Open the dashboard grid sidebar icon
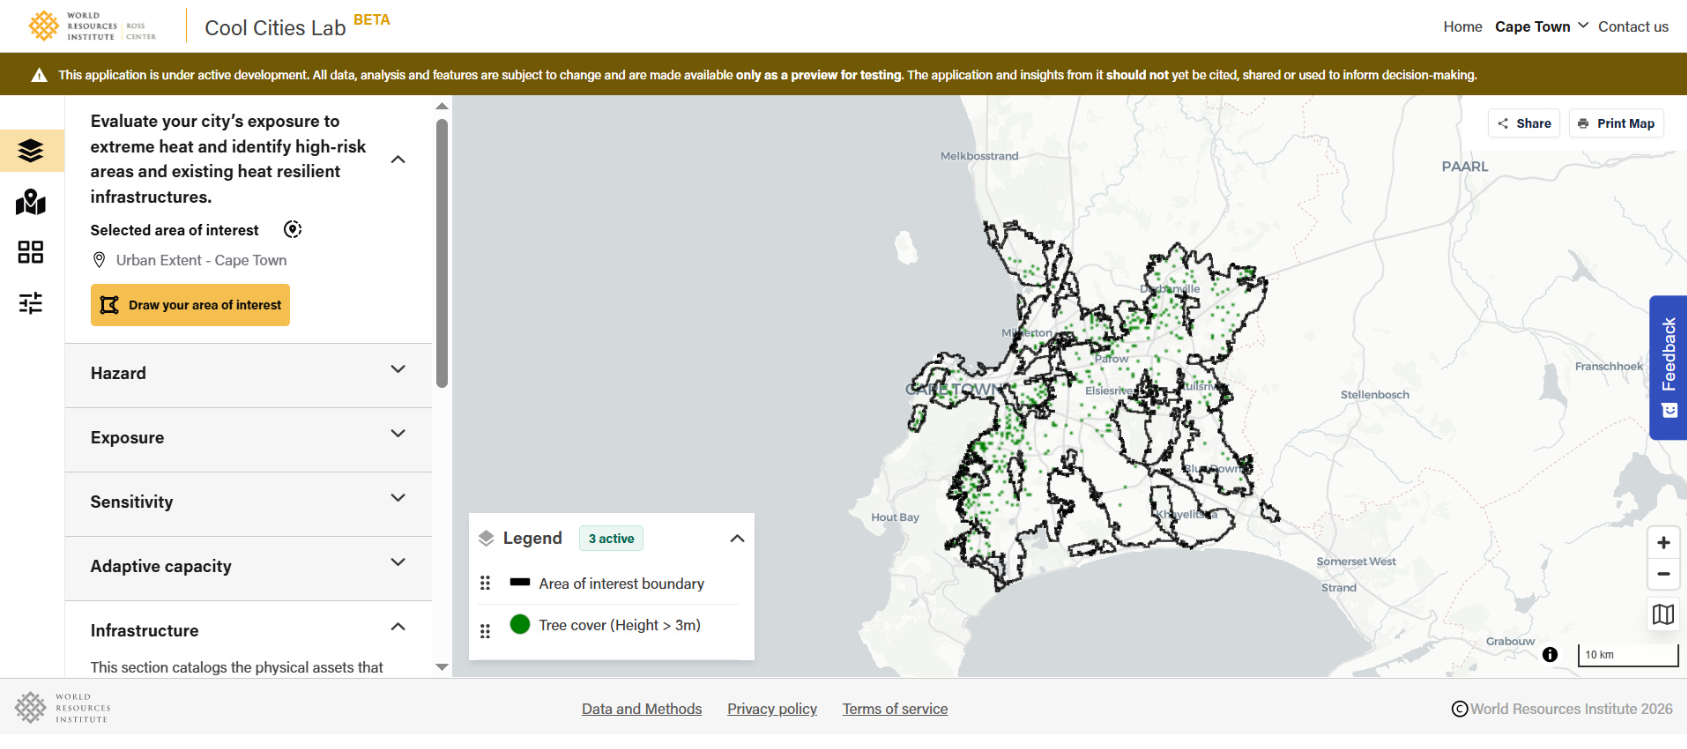 coord(31,252)
